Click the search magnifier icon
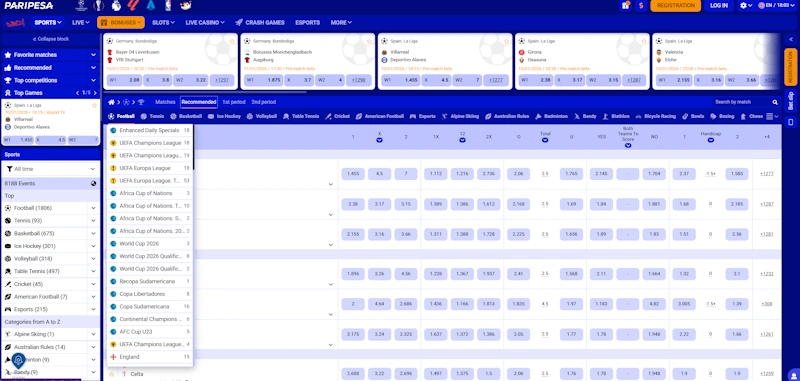This screenshot has height=381, width=800. (775, 102)
